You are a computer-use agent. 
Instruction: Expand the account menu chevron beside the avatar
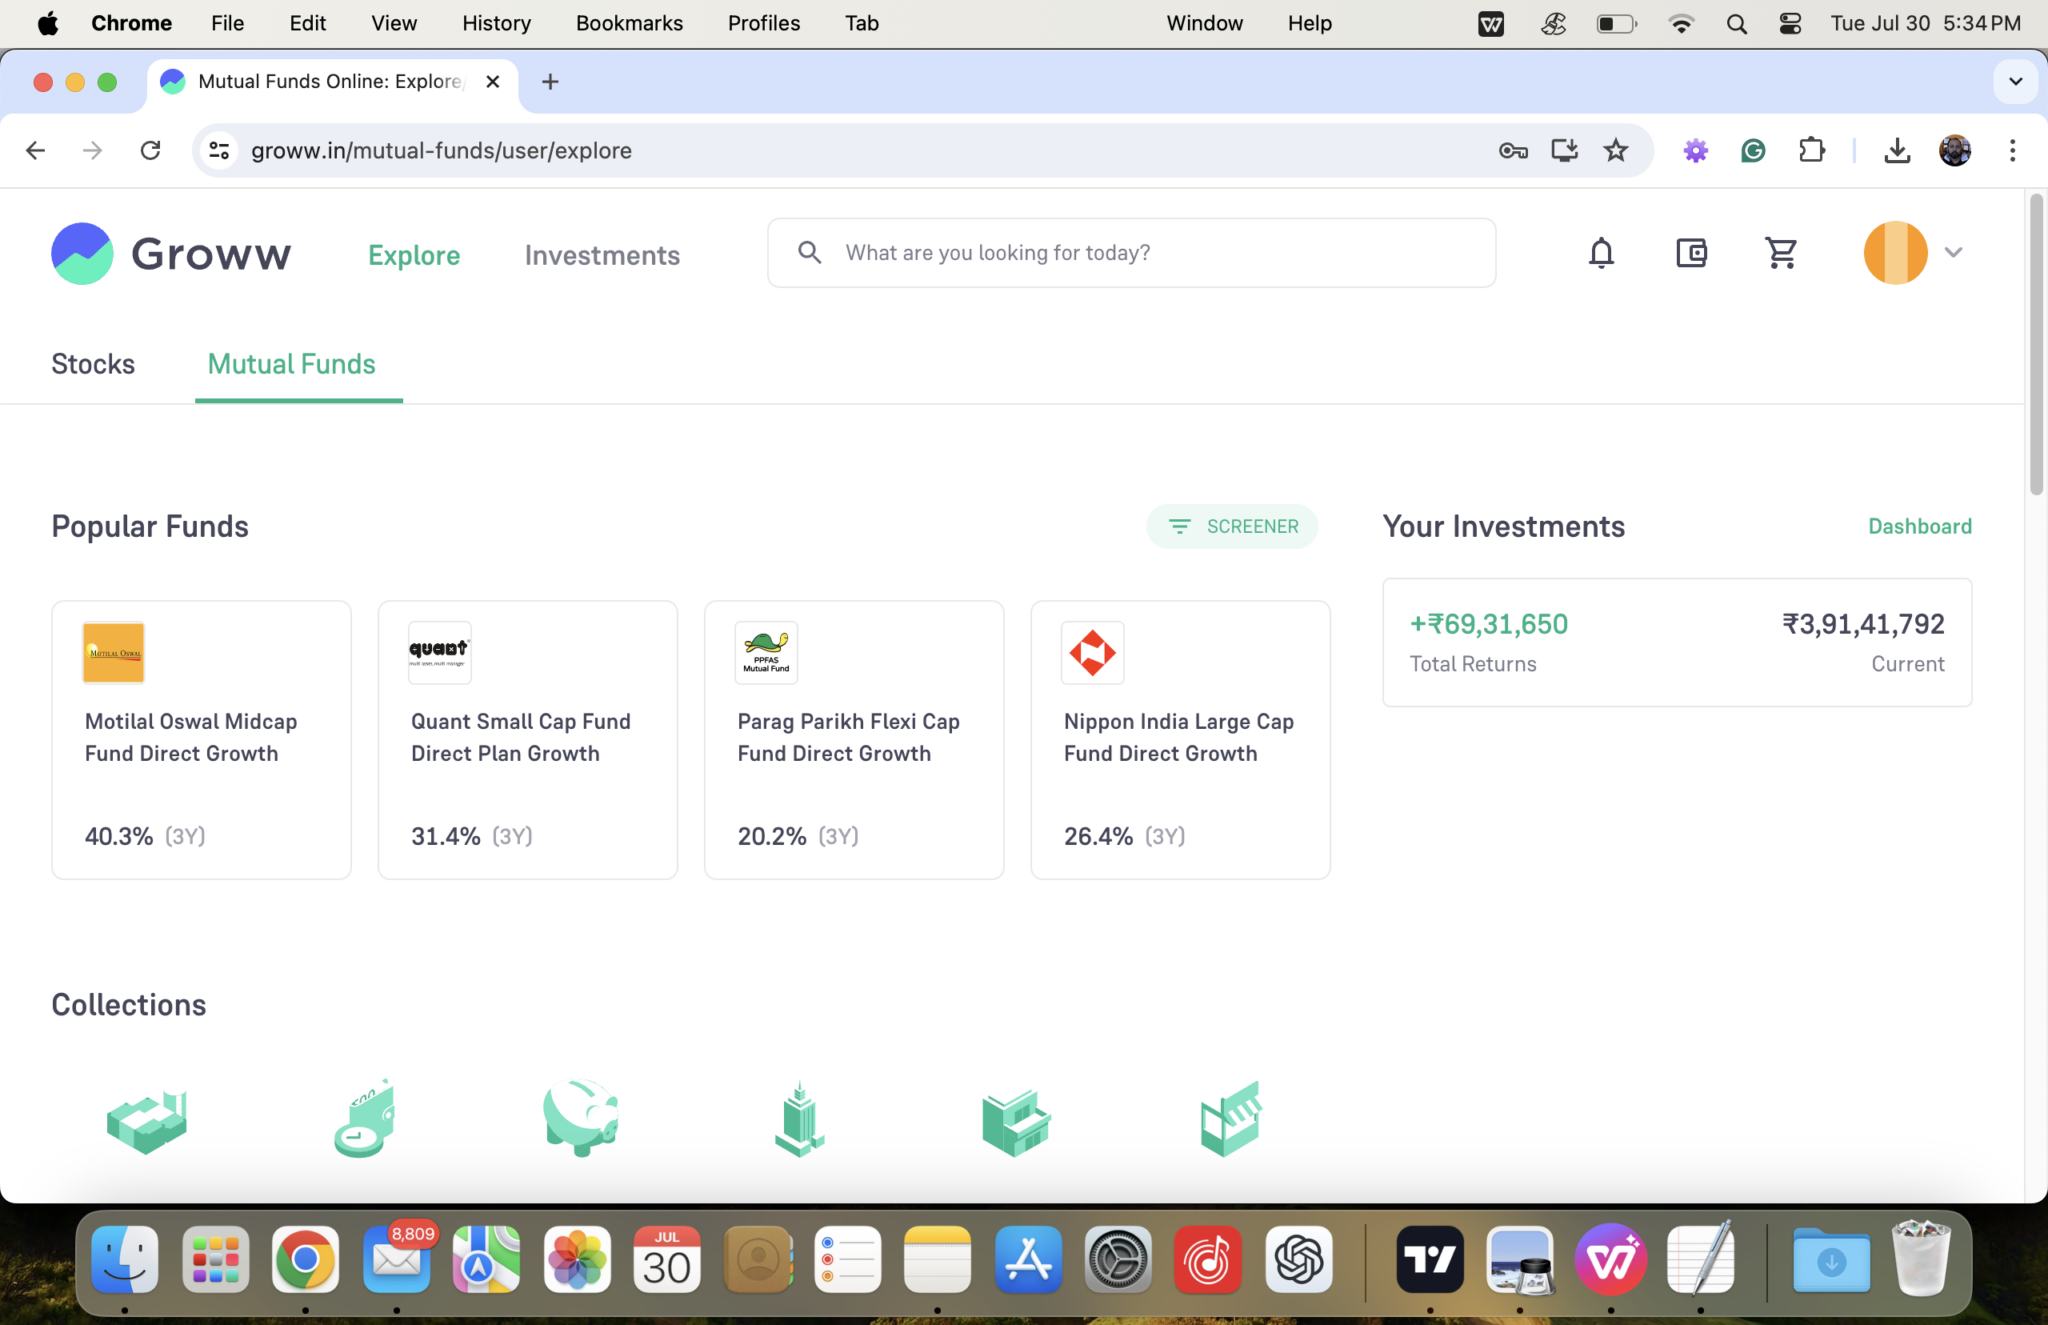pos(1953,253)
